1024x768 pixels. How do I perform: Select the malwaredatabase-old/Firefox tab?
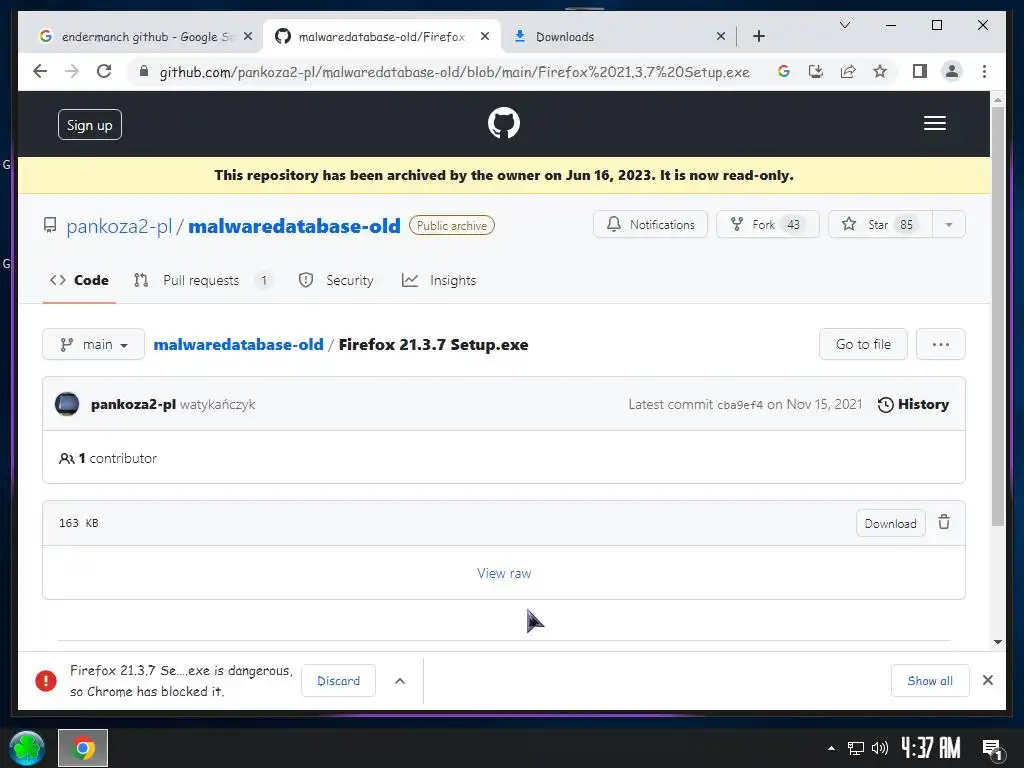[381, 37]
